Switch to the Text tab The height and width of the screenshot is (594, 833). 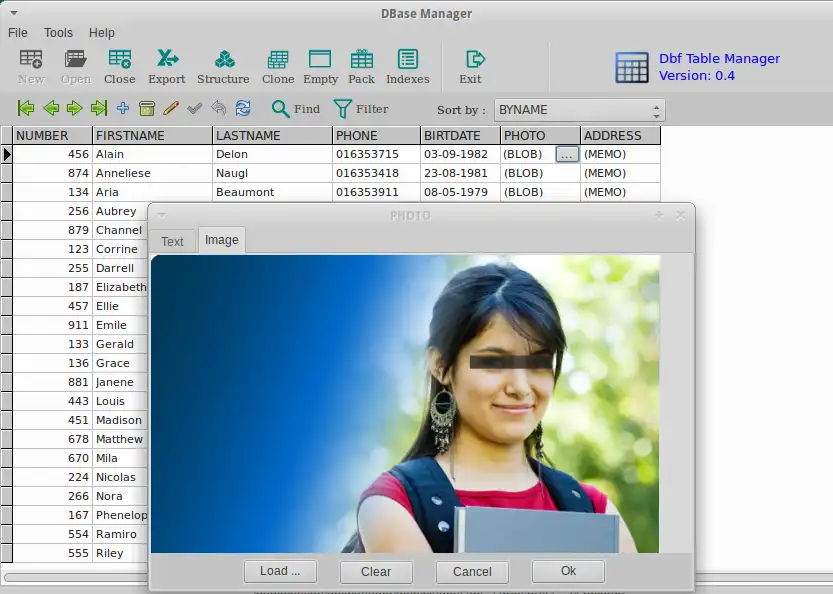[172, 241]
